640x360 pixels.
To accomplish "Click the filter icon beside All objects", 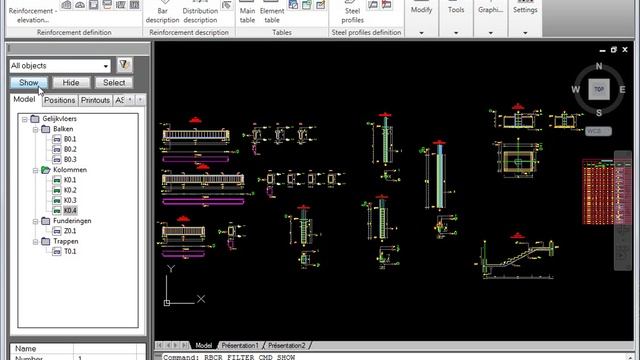I will coord(124,65).
